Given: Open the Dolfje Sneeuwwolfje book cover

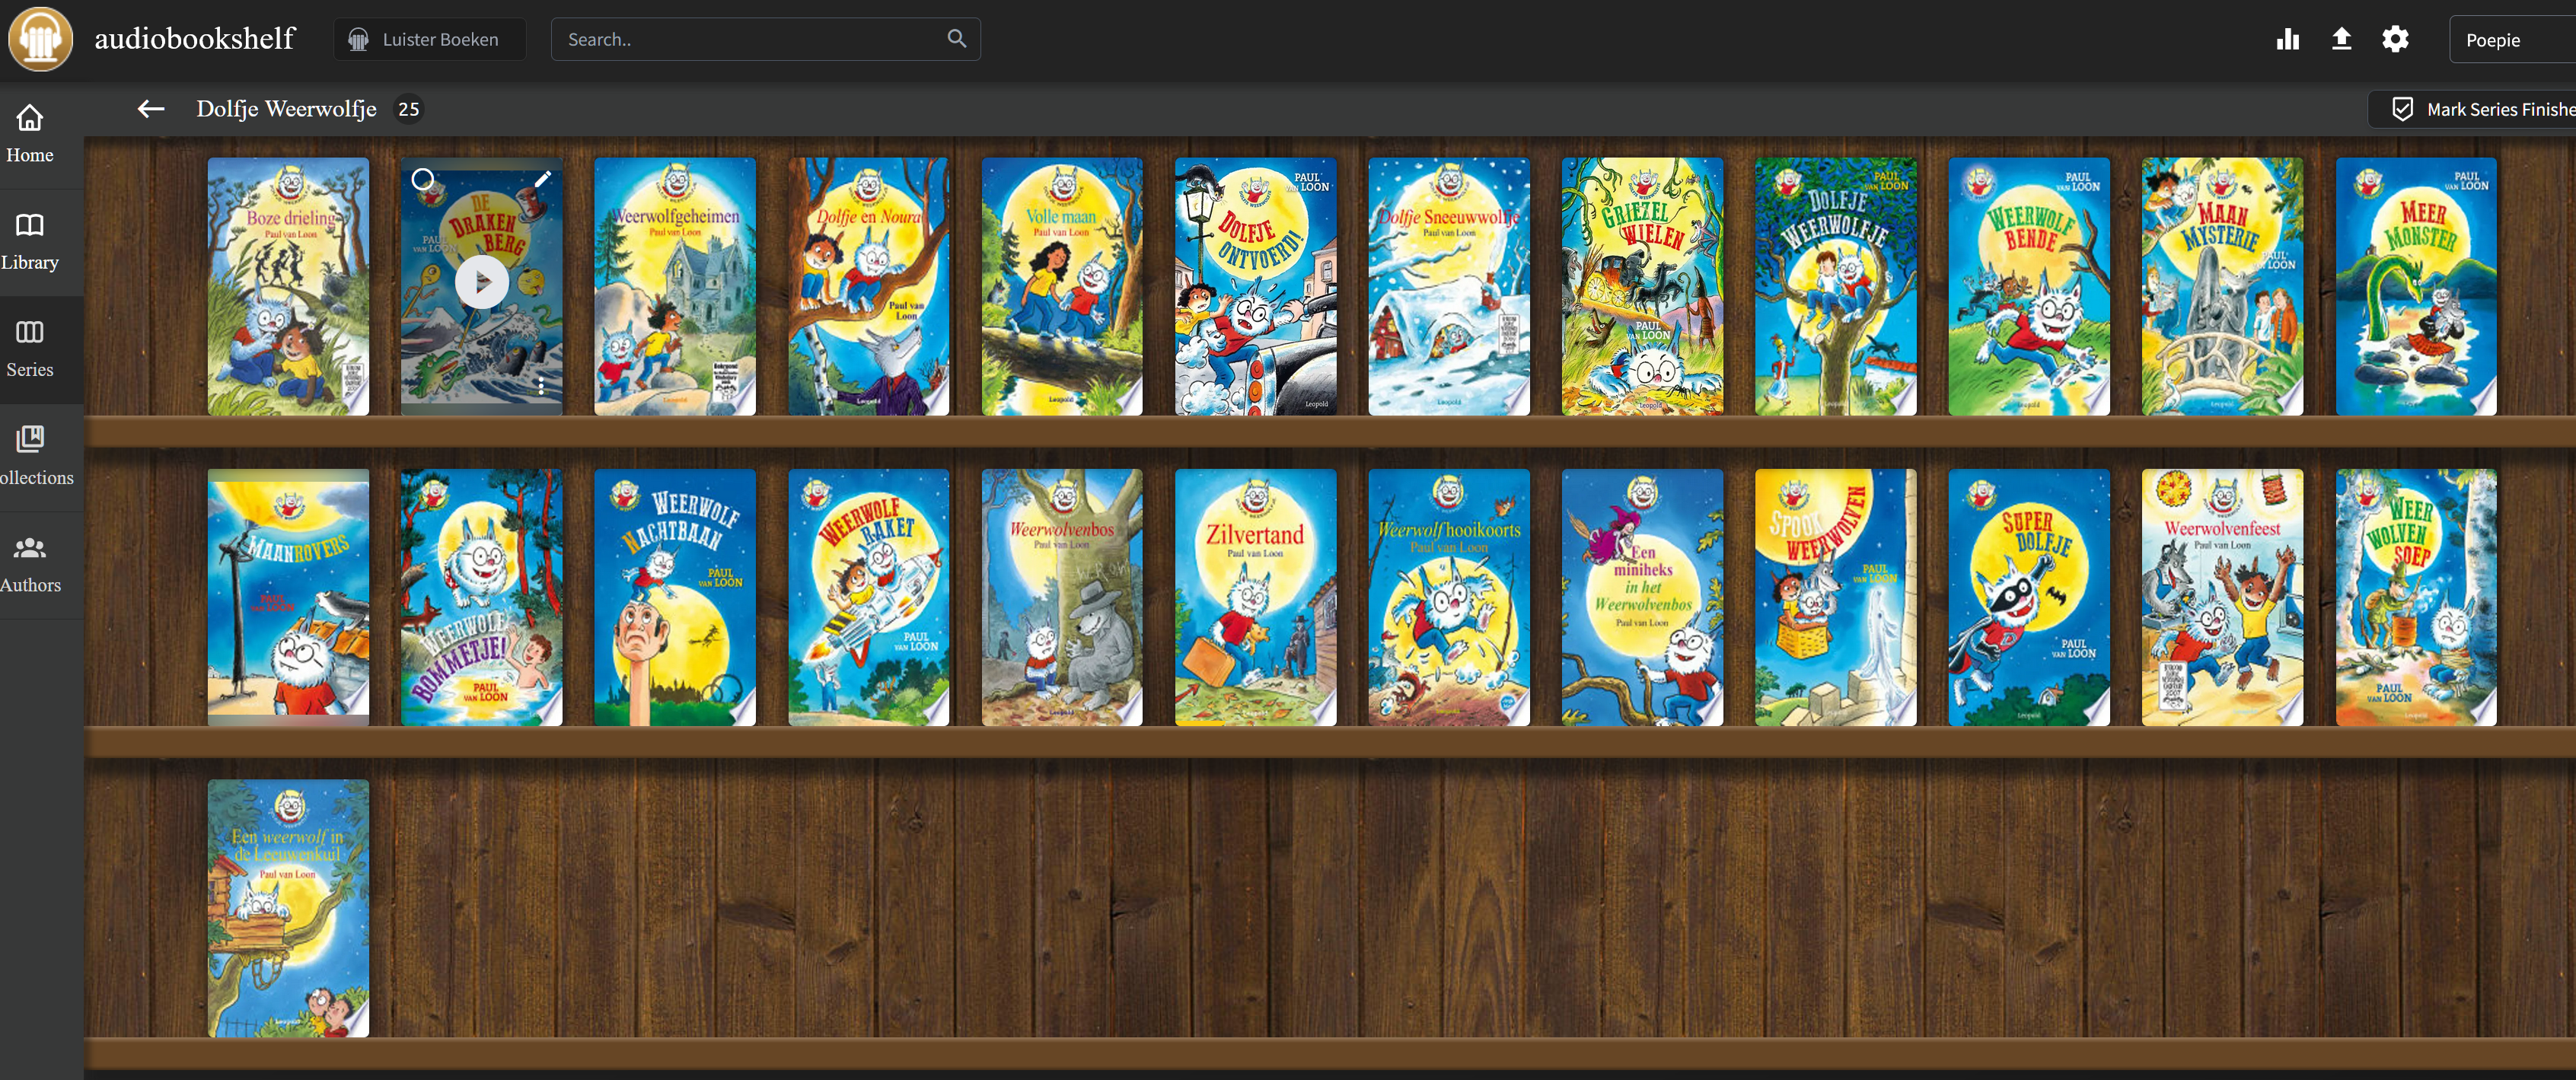Looking at the screenshot, I should click(x=1449, y=286).
